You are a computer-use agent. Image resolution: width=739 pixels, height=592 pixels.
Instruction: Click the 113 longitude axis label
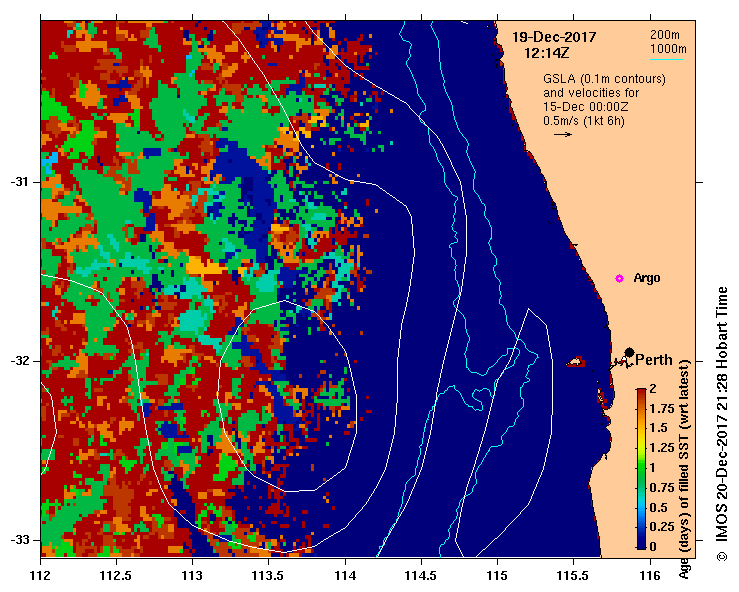tap(192, 576)
